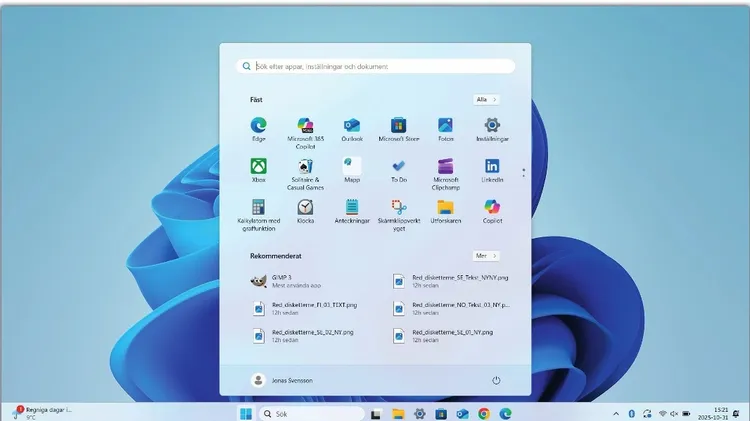Viewport: 750px width, 421px height.
Task: Open the Foton photos app
Action: [445, 126]
